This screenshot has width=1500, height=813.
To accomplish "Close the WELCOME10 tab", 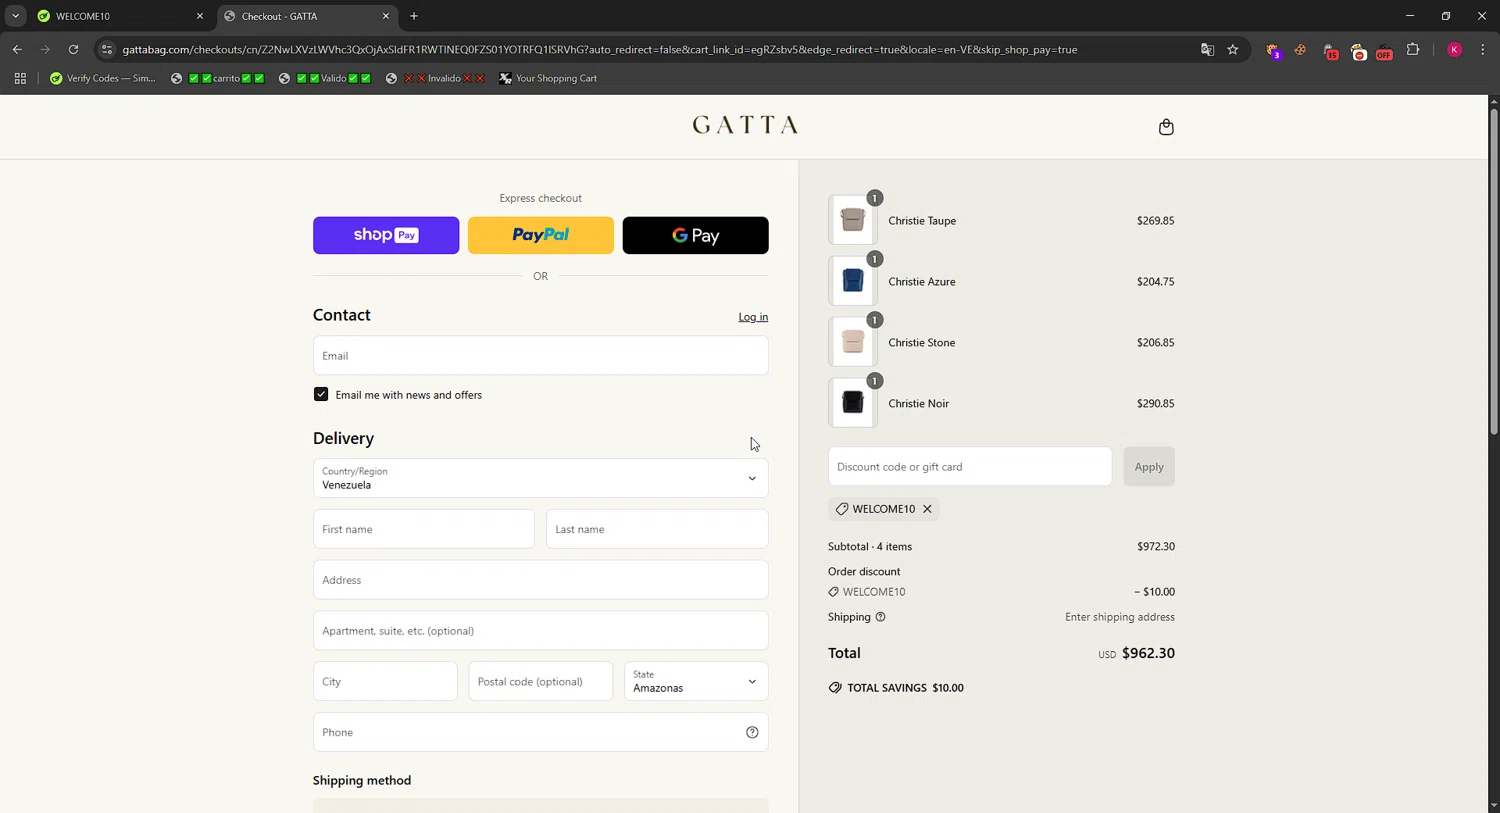I will coord(199,16).
